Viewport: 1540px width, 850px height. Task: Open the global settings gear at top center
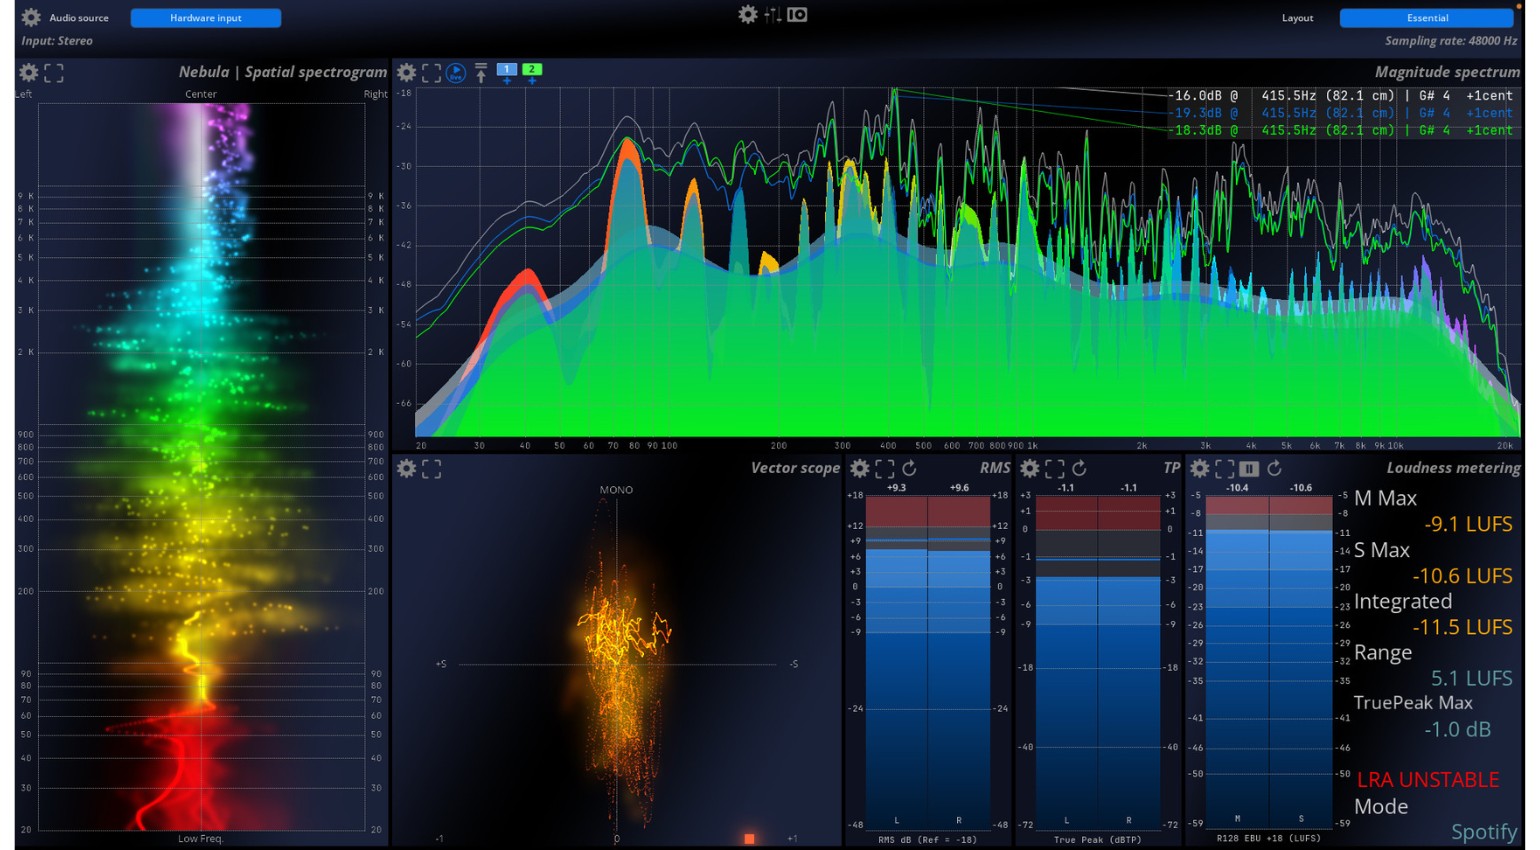(747, 14)
